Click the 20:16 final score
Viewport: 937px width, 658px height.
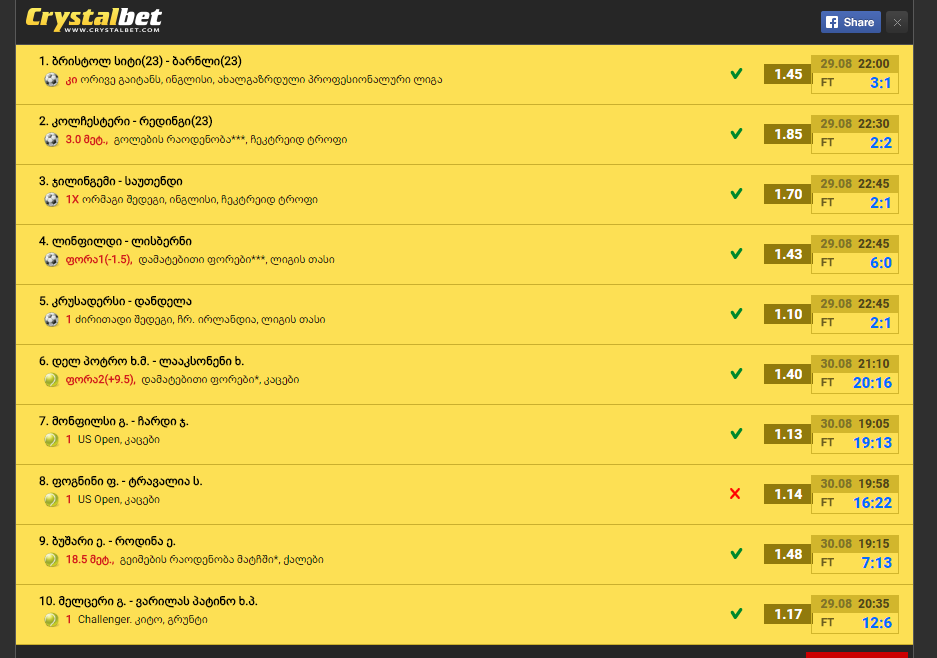[872, 383]
